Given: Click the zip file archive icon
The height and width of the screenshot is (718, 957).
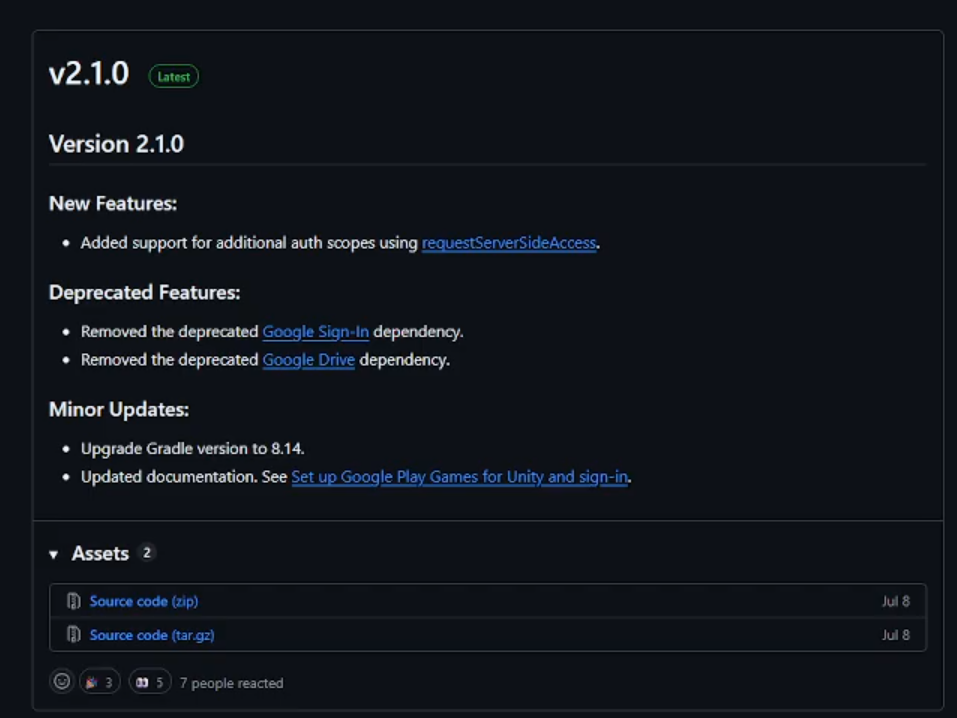Looking at the screenshot, I should (74, 601).
